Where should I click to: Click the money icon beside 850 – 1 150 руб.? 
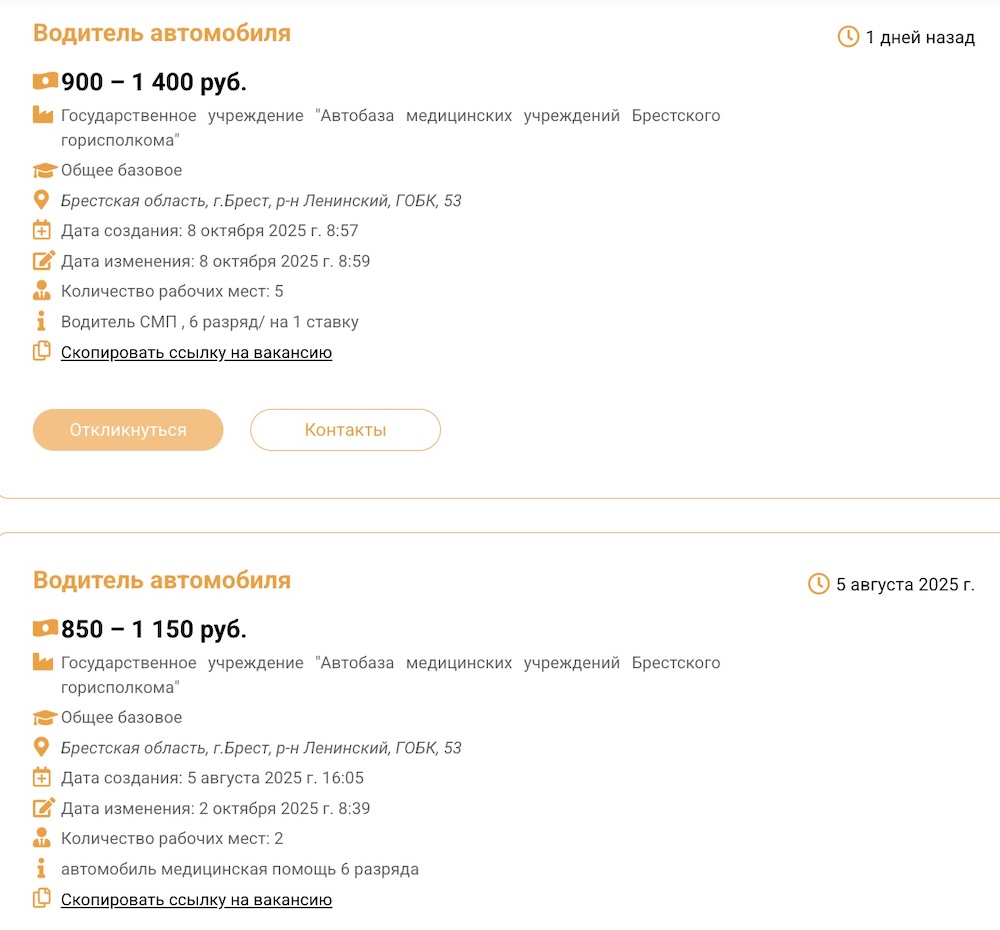pyautogui.click(x=45, y=628)
